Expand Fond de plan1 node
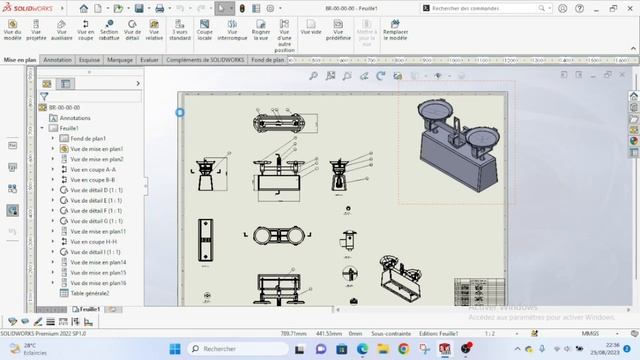 tap(53, 138)
